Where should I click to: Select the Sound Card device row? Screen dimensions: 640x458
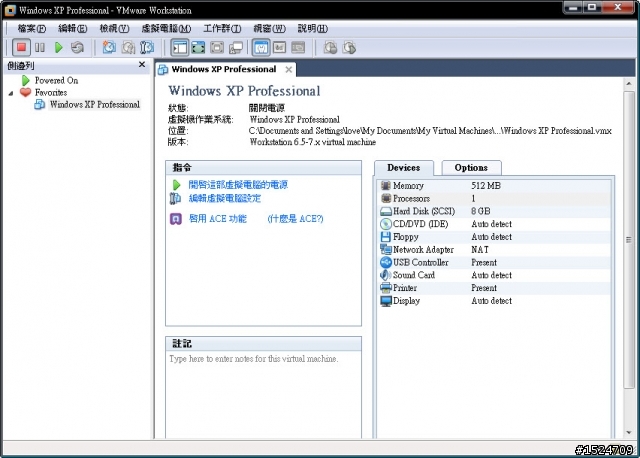click(494, 275)
